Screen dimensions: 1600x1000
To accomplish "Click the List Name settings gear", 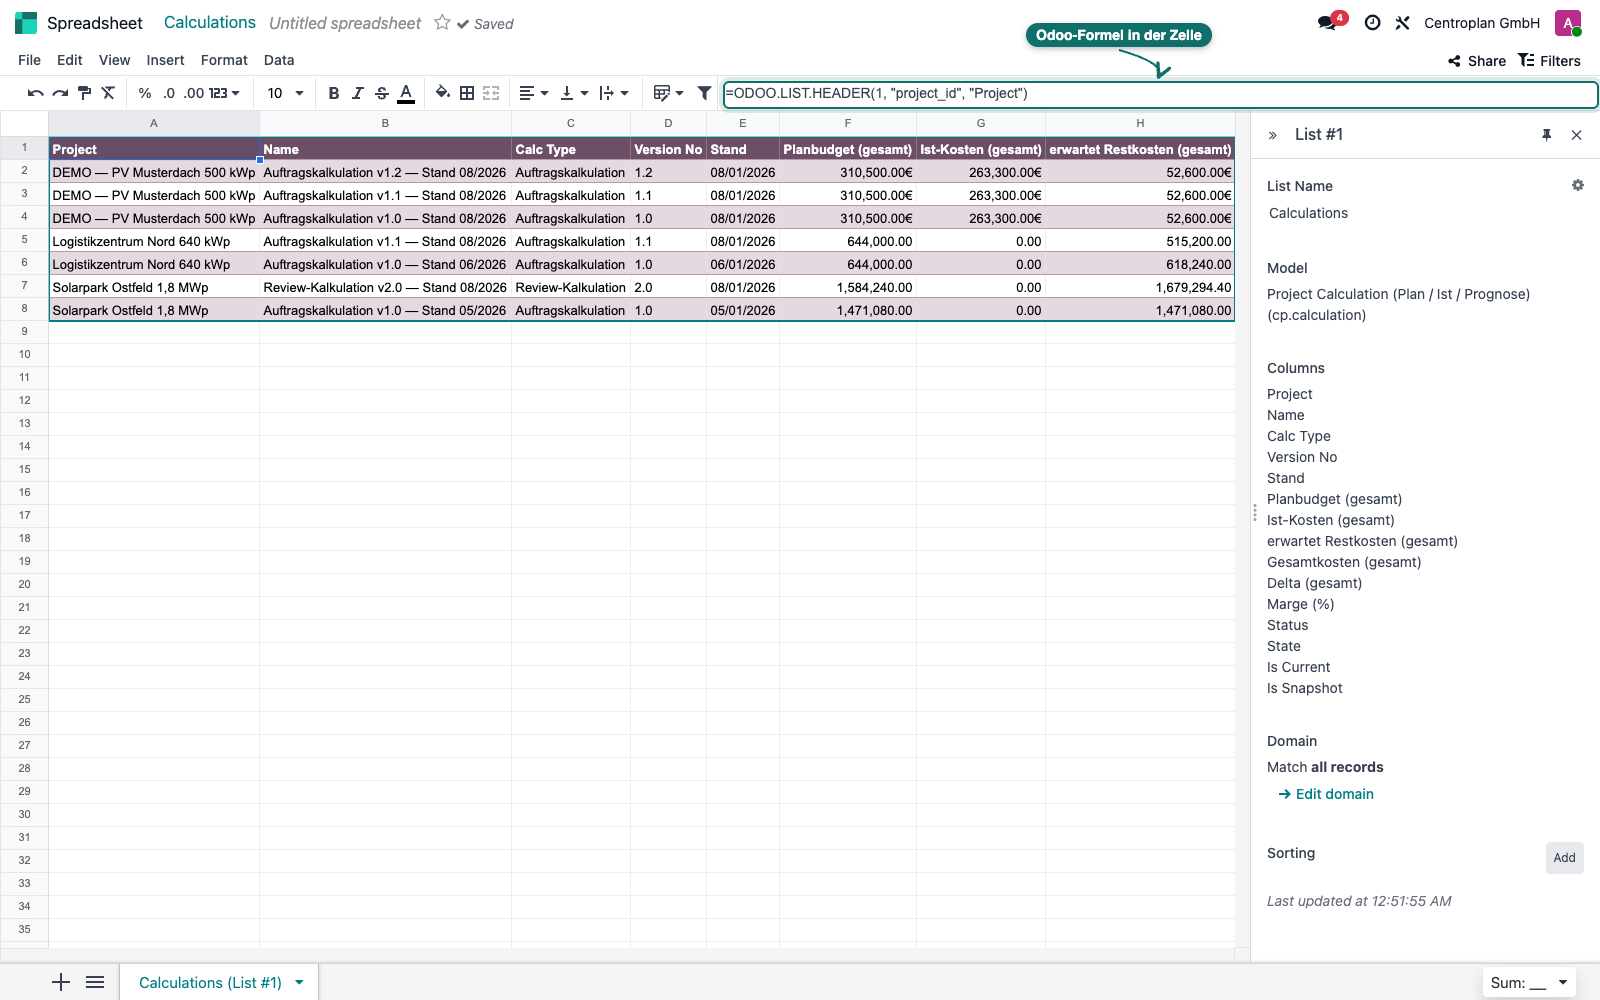I will point(1578,185).
